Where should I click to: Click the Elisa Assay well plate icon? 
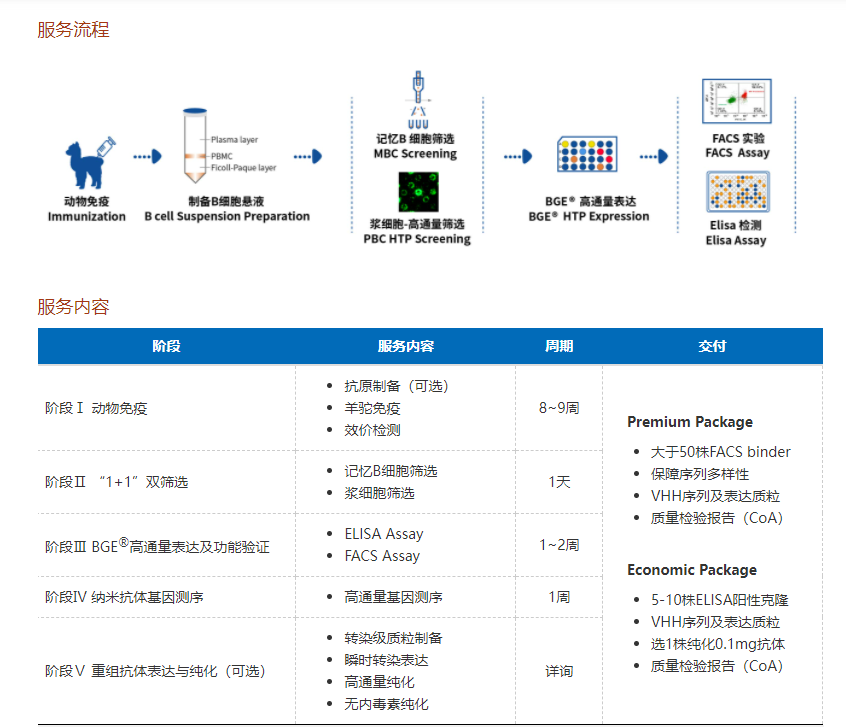[x=737, y=193]
